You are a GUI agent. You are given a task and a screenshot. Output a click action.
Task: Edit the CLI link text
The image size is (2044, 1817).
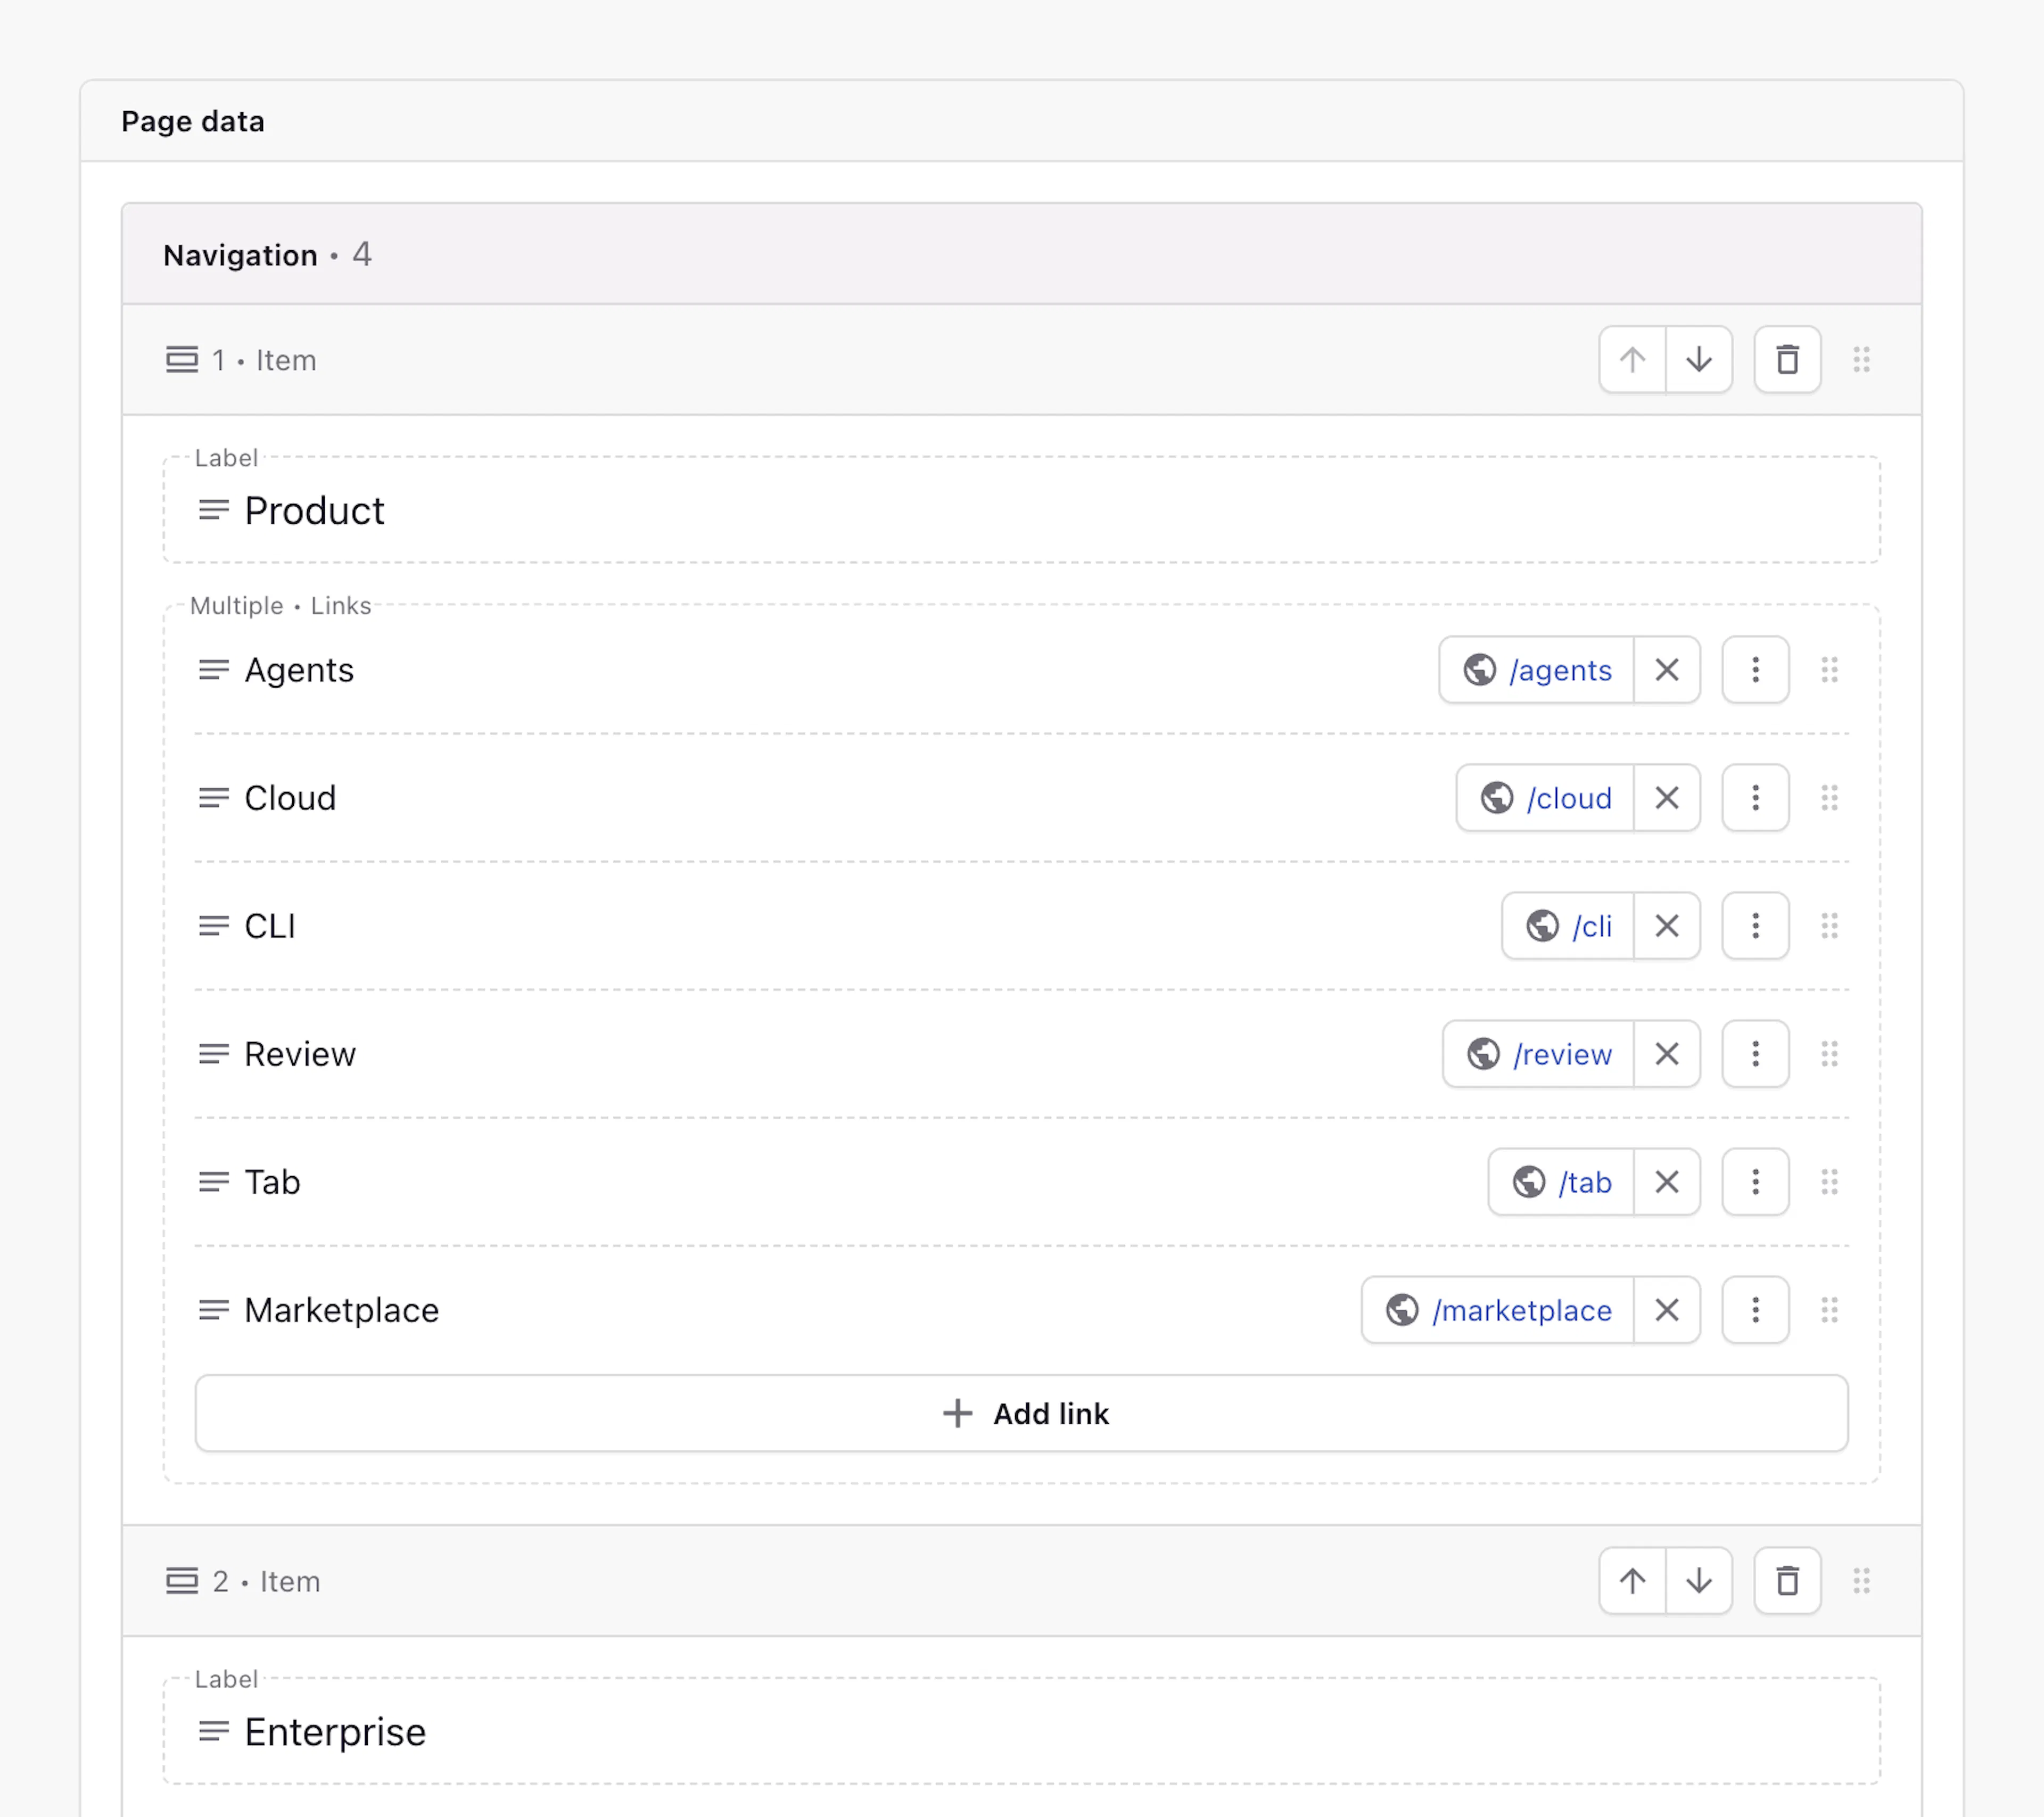[270, 925]
